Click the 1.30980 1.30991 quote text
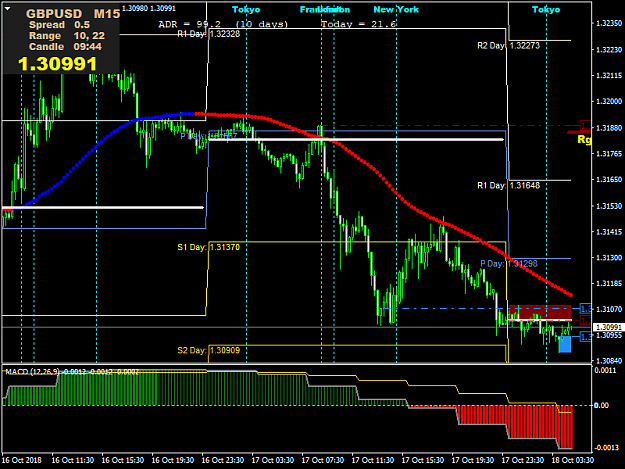 tap(149, 8)
